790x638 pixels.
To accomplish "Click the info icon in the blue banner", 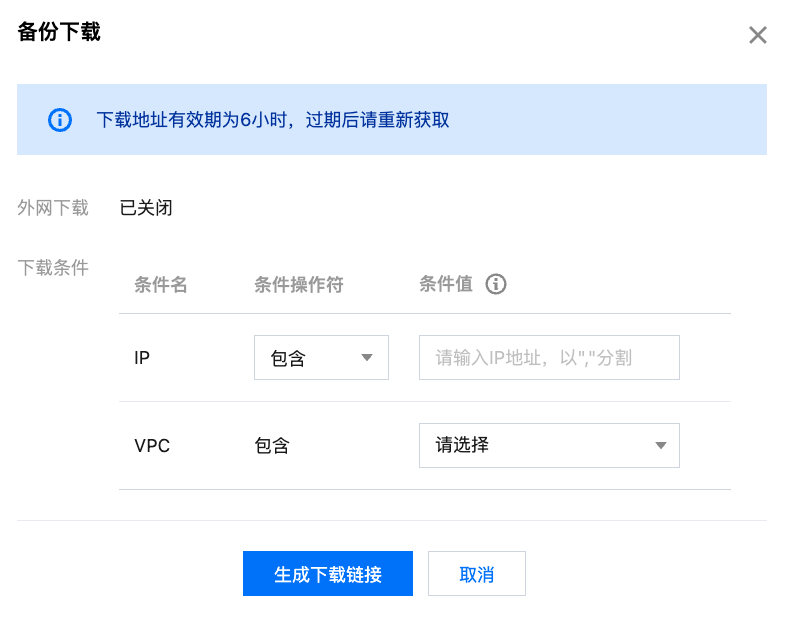I will [x=60, y=120].
